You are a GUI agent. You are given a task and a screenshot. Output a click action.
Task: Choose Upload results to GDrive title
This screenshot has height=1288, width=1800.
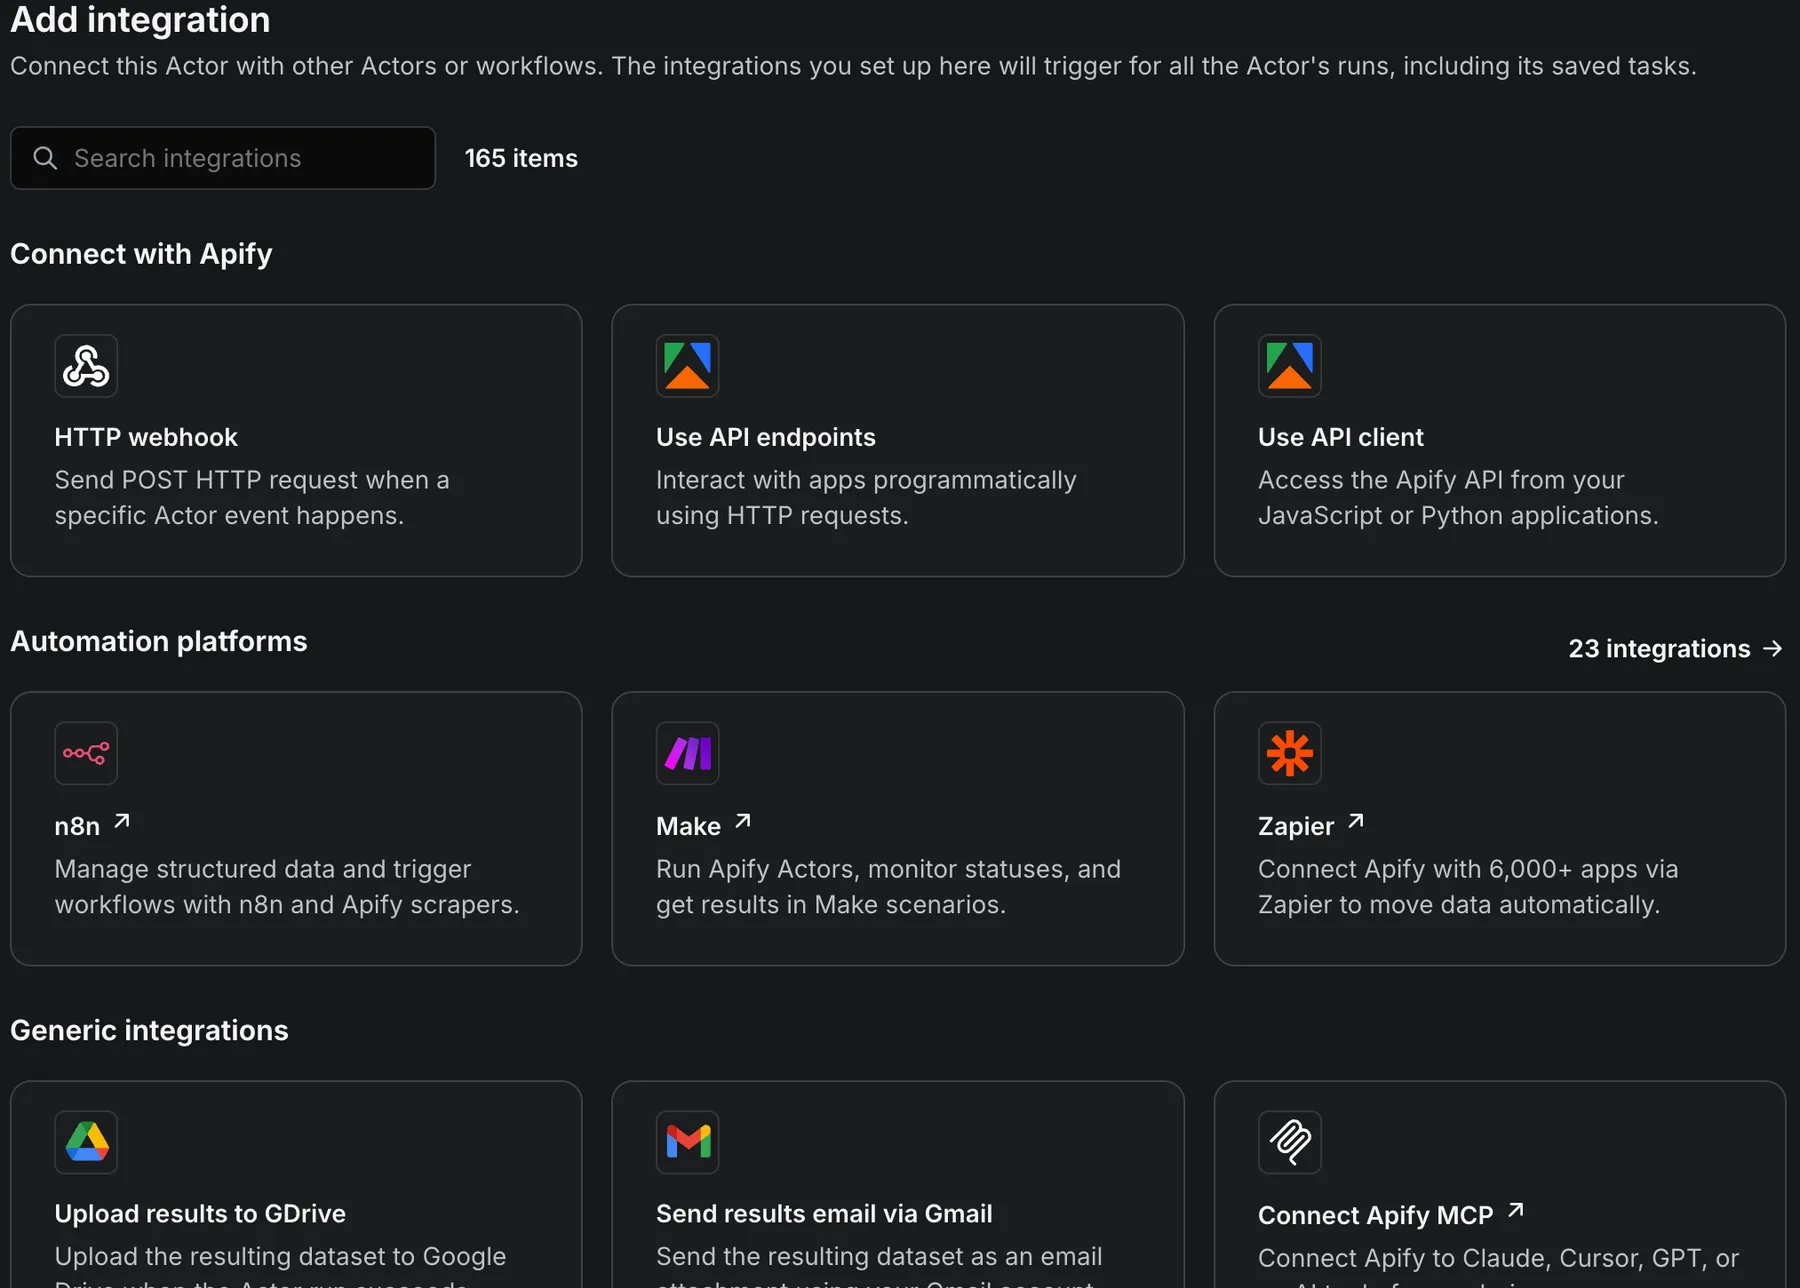pos(200,1214)
